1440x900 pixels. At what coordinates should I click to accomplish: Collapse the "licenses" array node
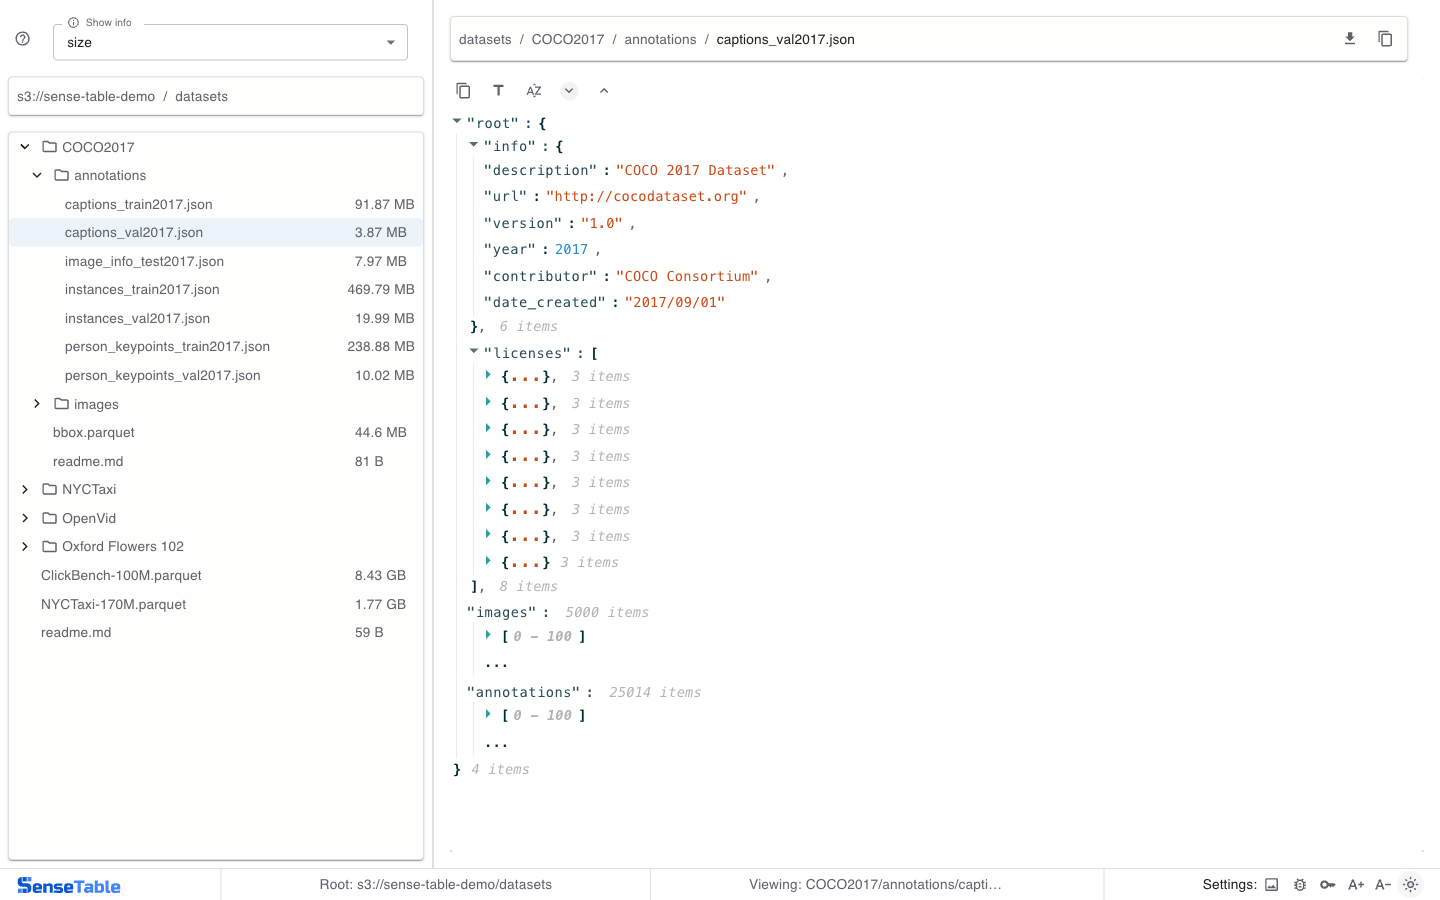click(474, 352)
